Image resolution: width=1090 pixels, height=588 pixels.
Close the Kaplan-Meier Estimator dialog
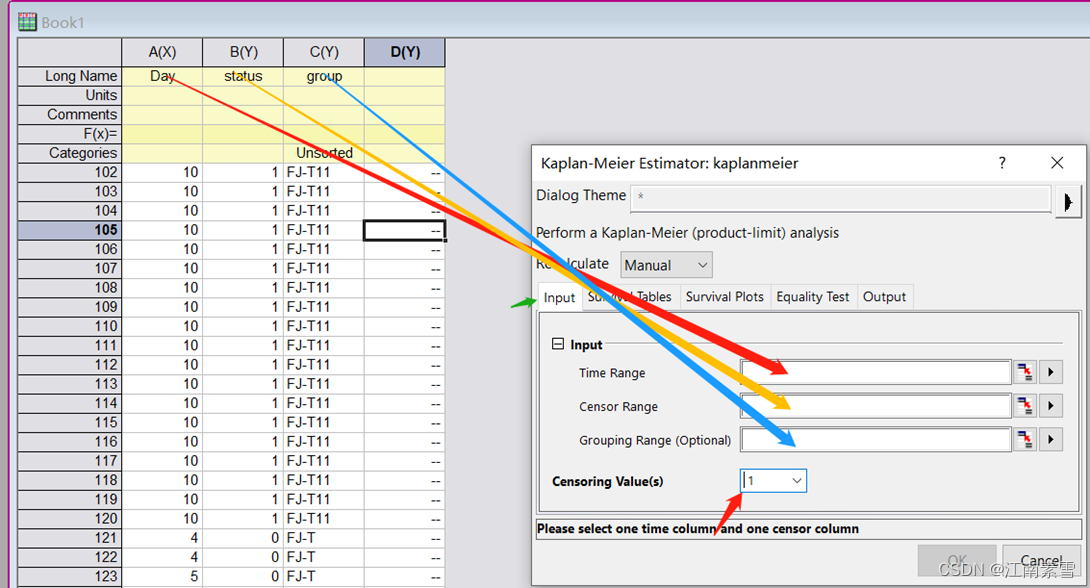pos(1057,163)
